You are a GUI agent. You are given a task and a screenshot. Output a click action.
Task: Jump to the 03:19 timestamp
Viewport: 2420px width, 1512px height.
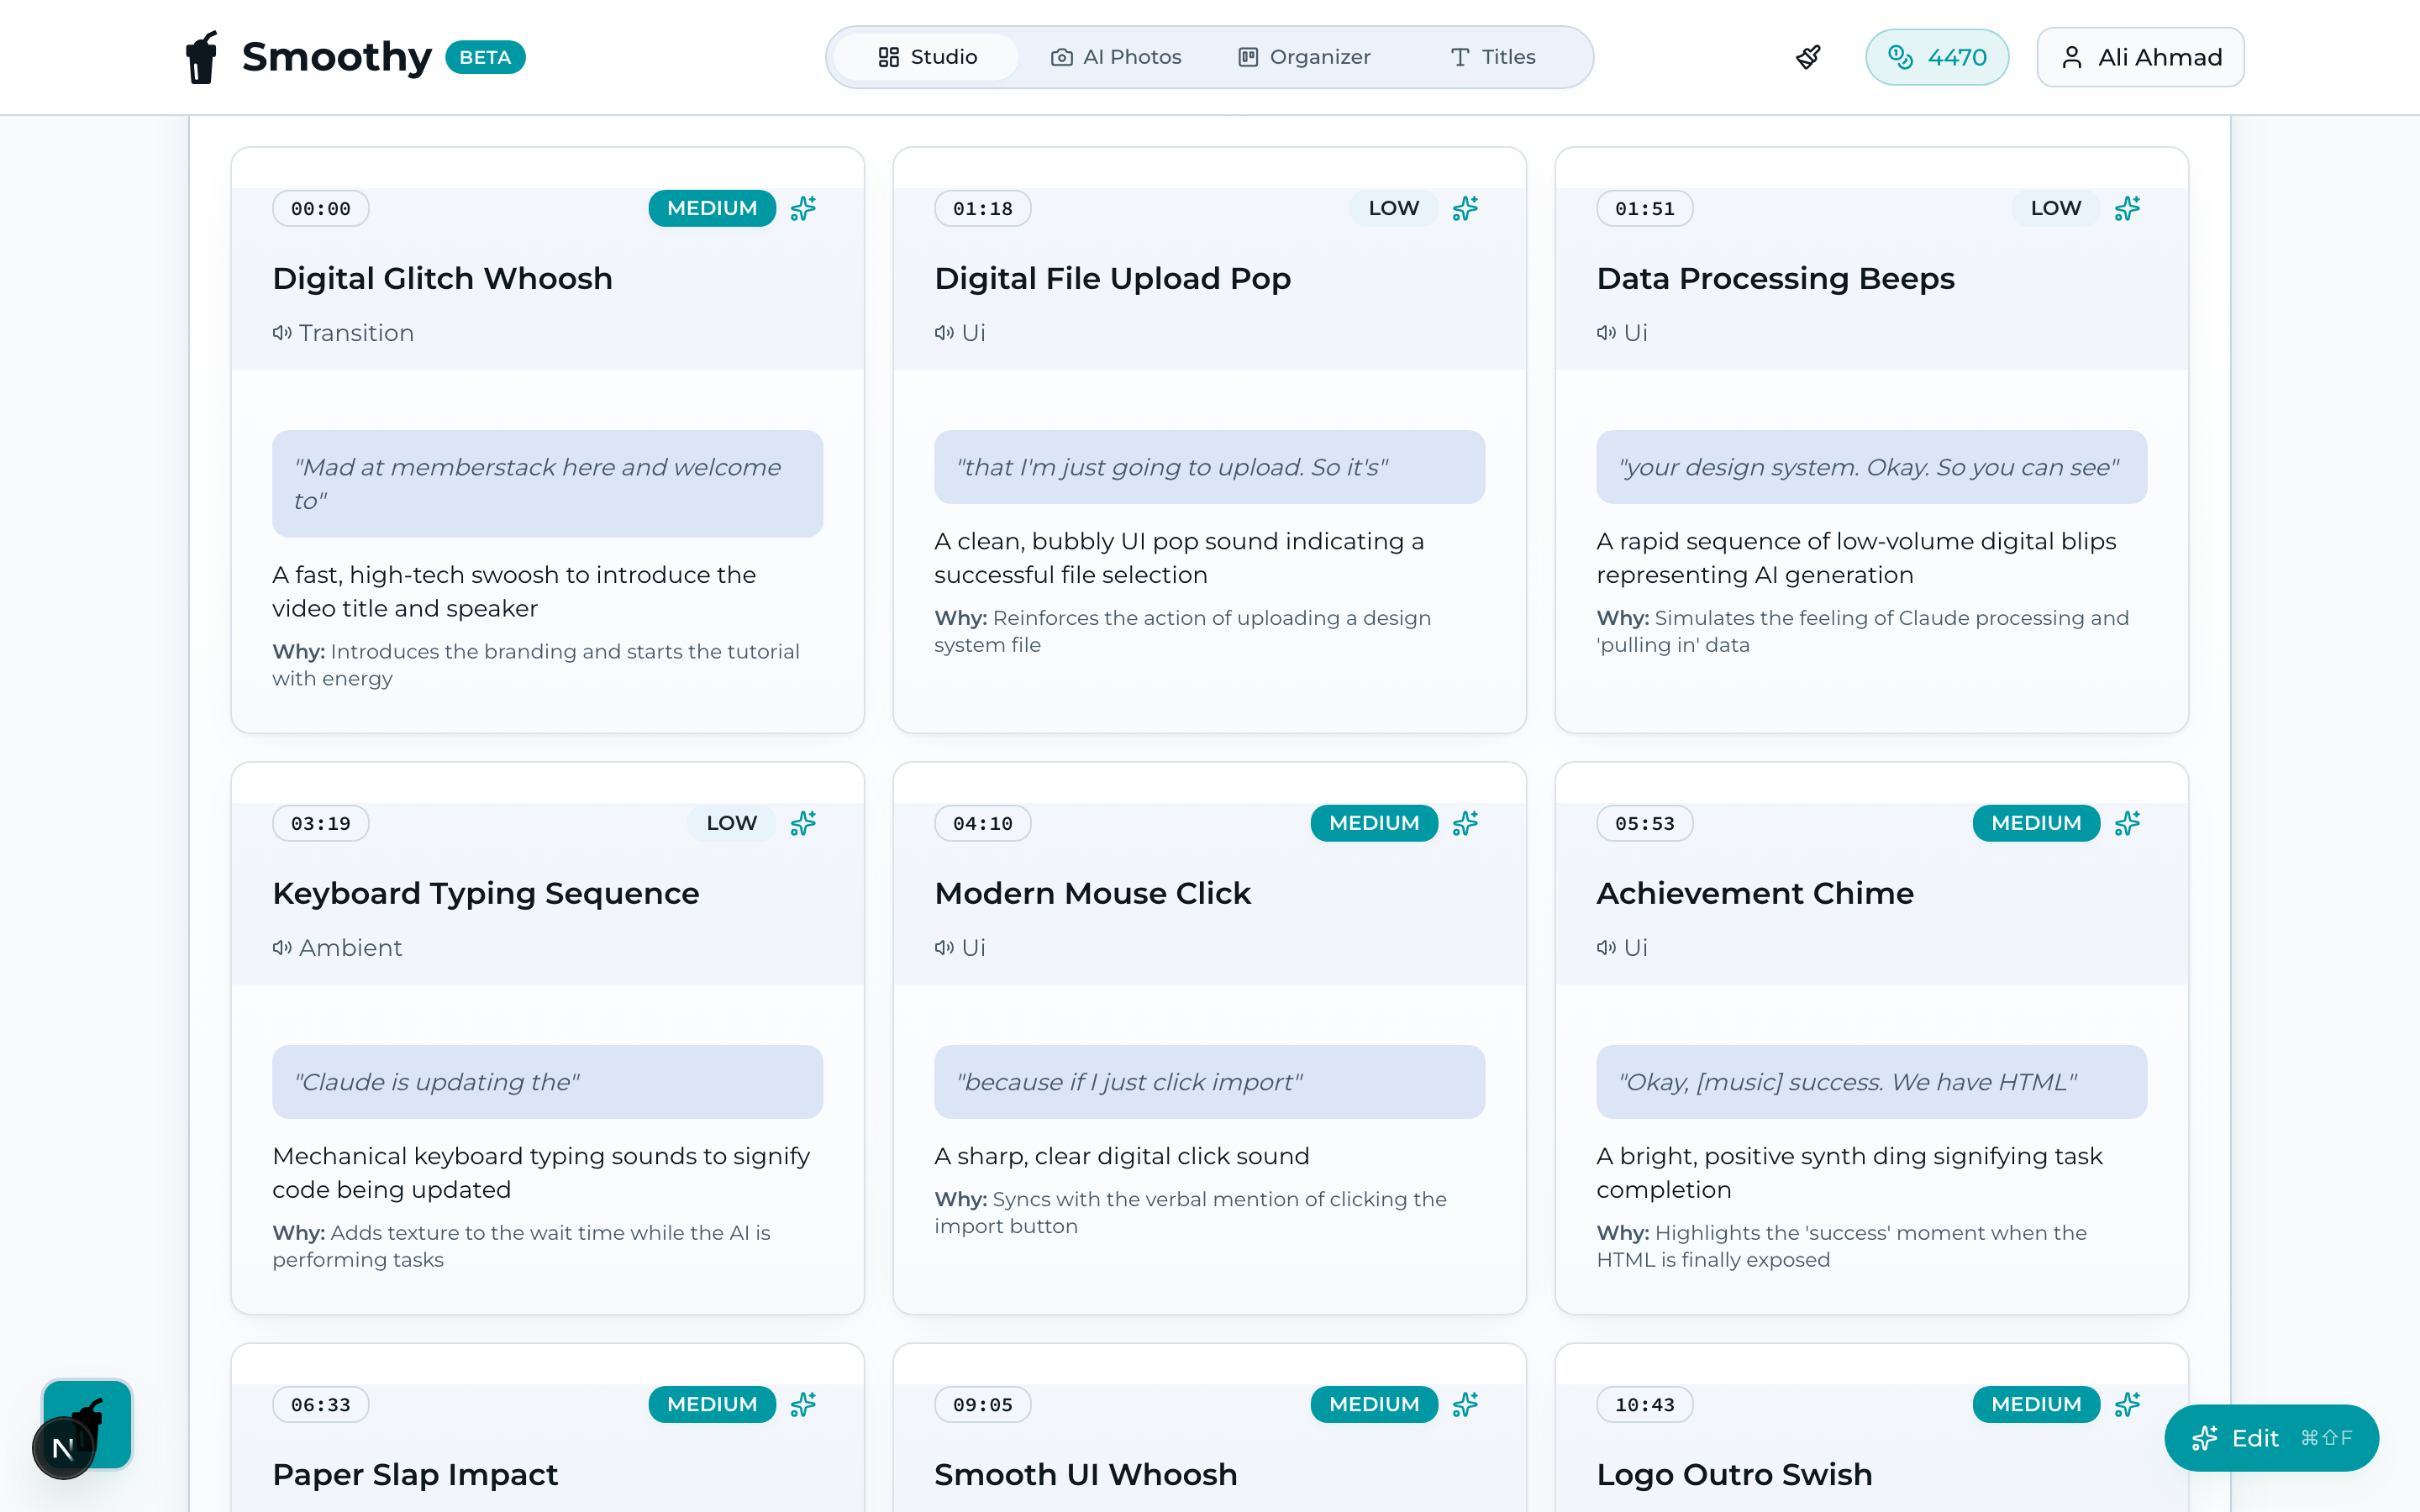tap(321, 823)
